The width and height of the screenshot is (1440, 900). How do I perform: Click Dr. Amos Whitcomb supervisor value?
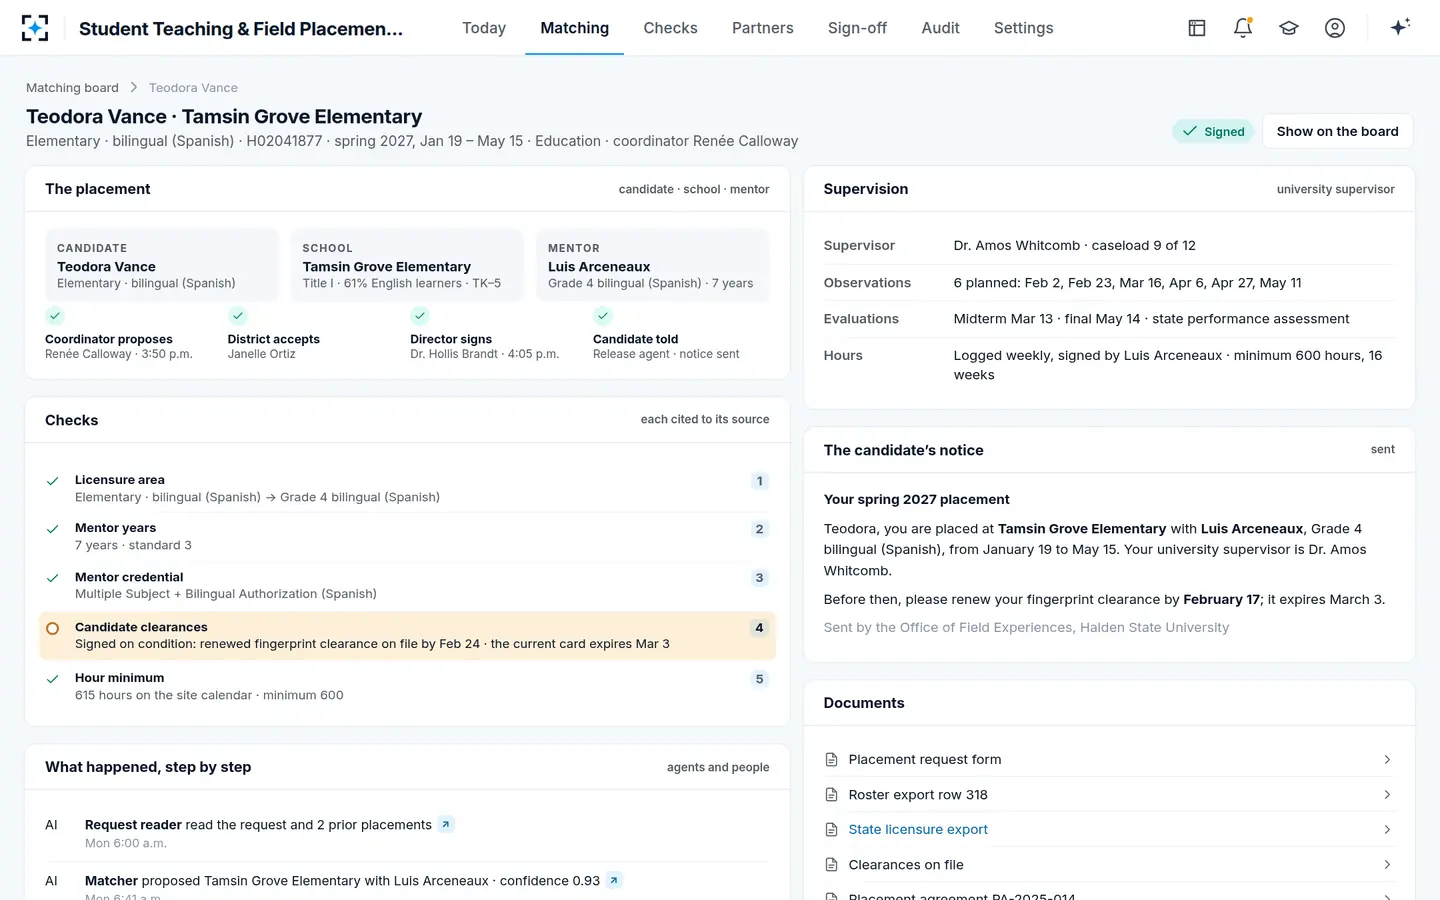1075,246
